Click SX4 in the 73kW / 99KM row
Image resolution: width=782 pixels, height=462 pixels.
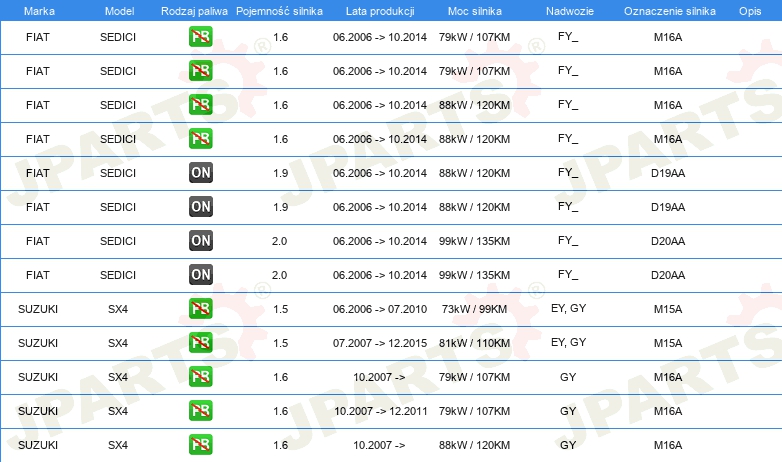(x=118, y=309)
